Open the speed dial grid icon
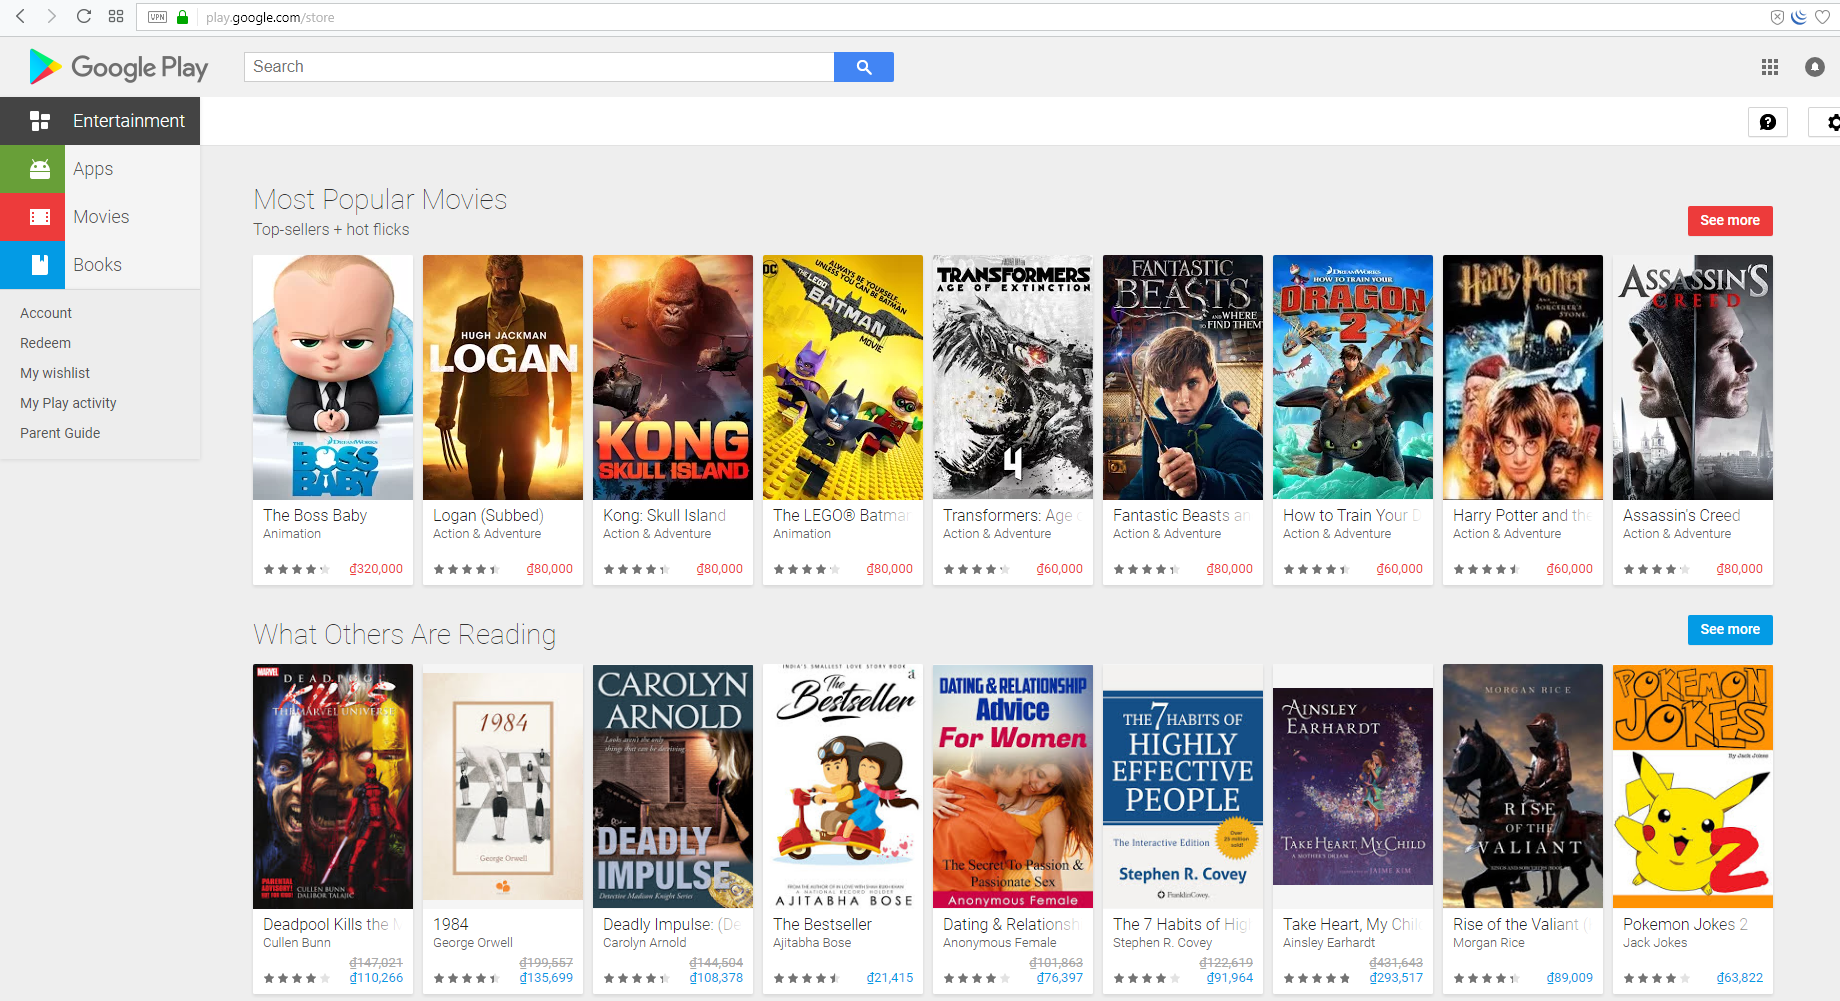This screenshot has height=1001, width=1840. pyautogui.click(x=116, y=16)
